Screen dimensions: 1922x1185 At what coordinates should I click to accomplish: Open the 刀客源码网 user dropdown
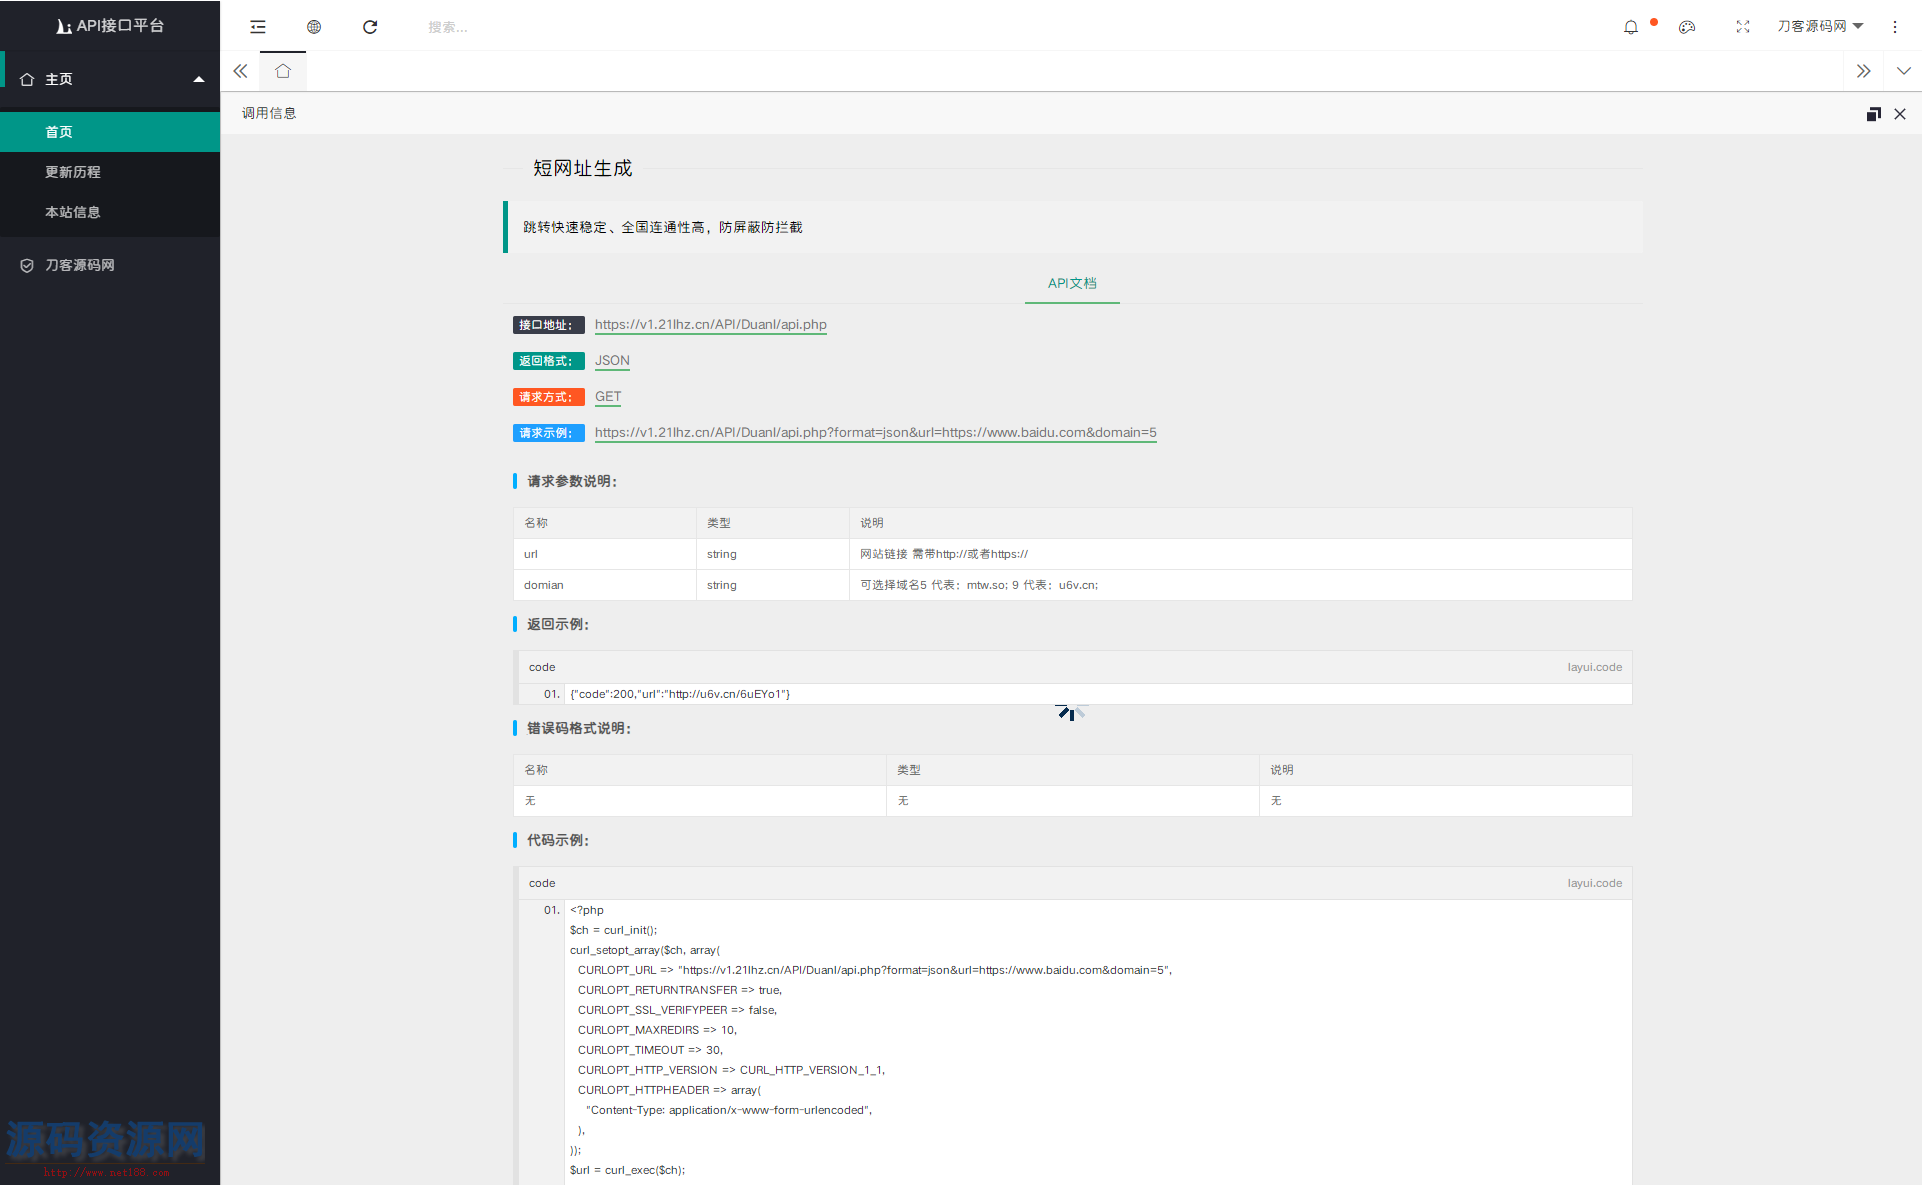pyautogui.click(x=1820, y=26)
